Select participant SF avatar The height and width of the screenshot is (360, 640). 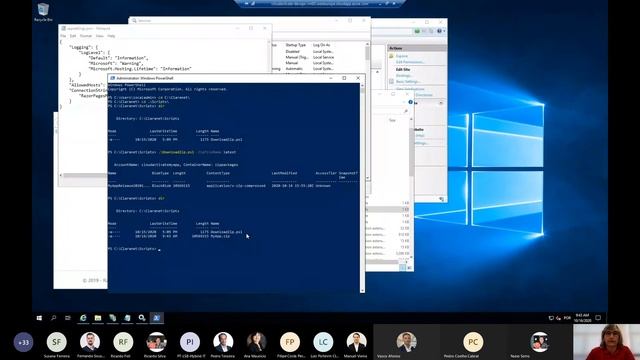tap(56, 342)
